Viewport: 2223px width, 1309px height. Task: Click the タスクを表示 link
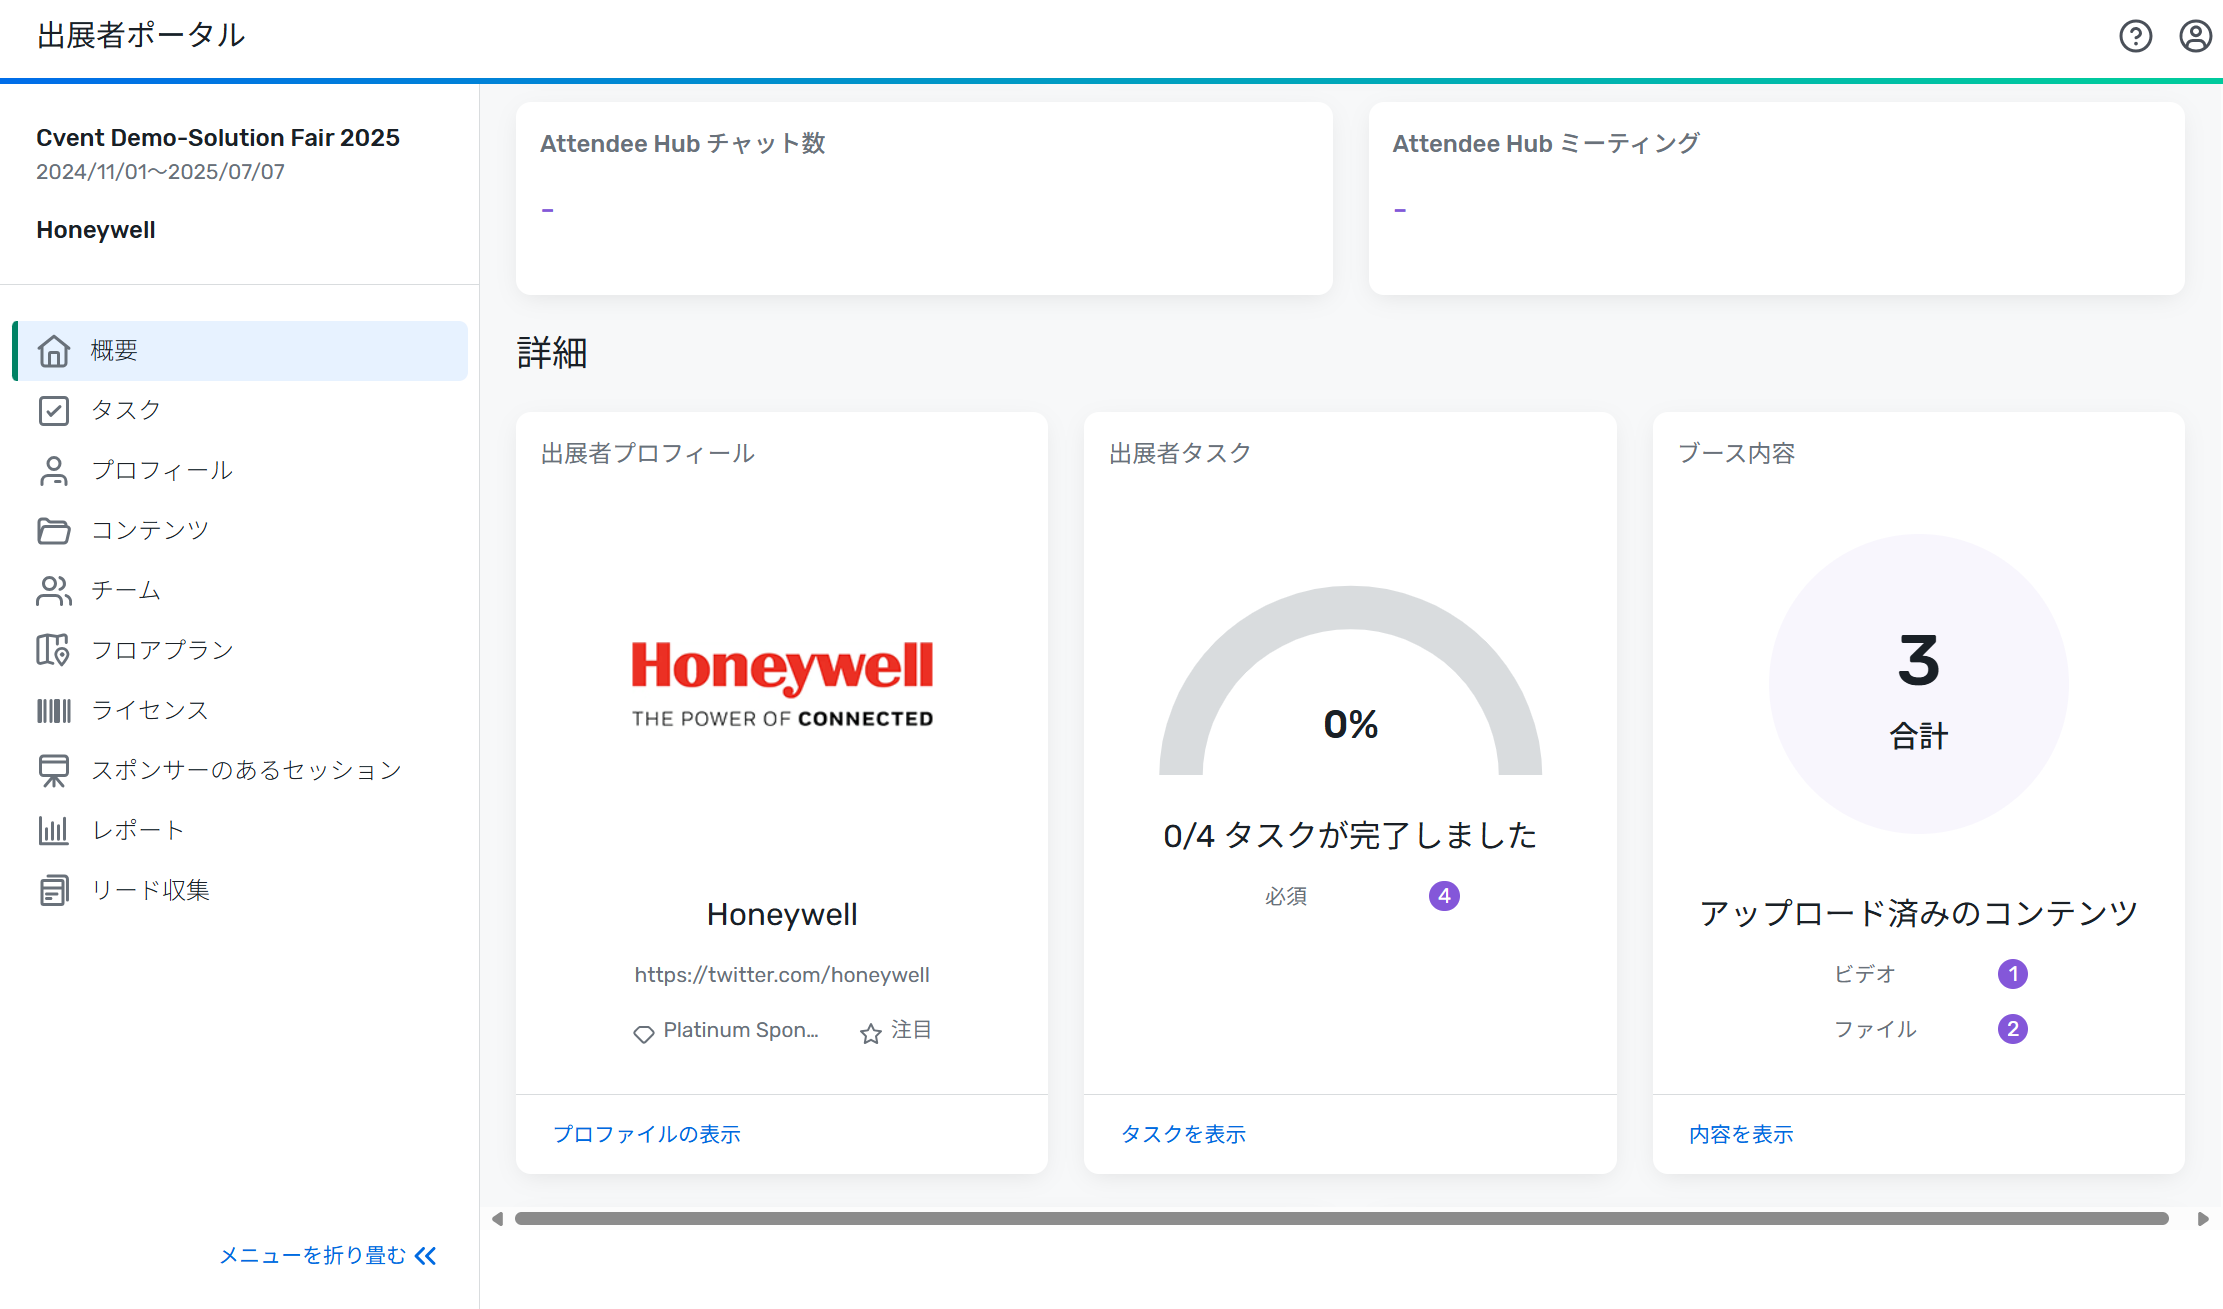[x=1183, y=1134]
